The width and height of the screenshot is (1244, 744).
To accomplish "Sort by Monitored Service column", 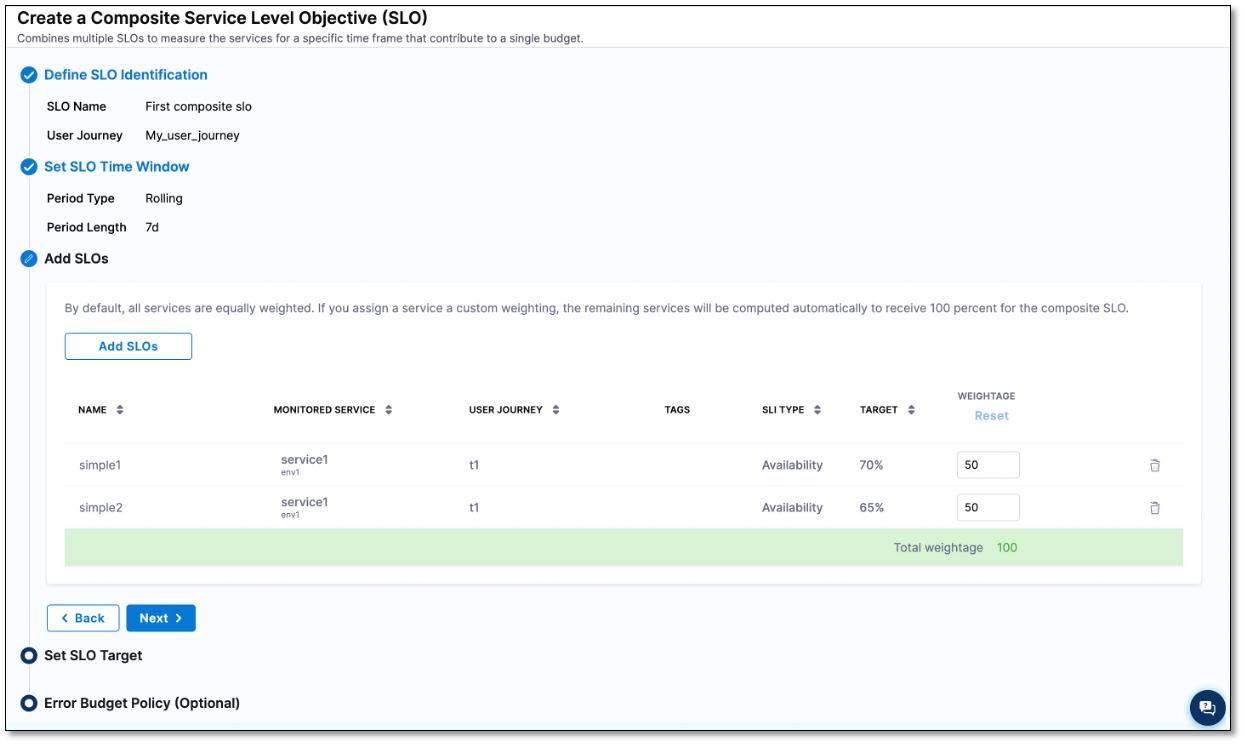I will tap(389, 410).
